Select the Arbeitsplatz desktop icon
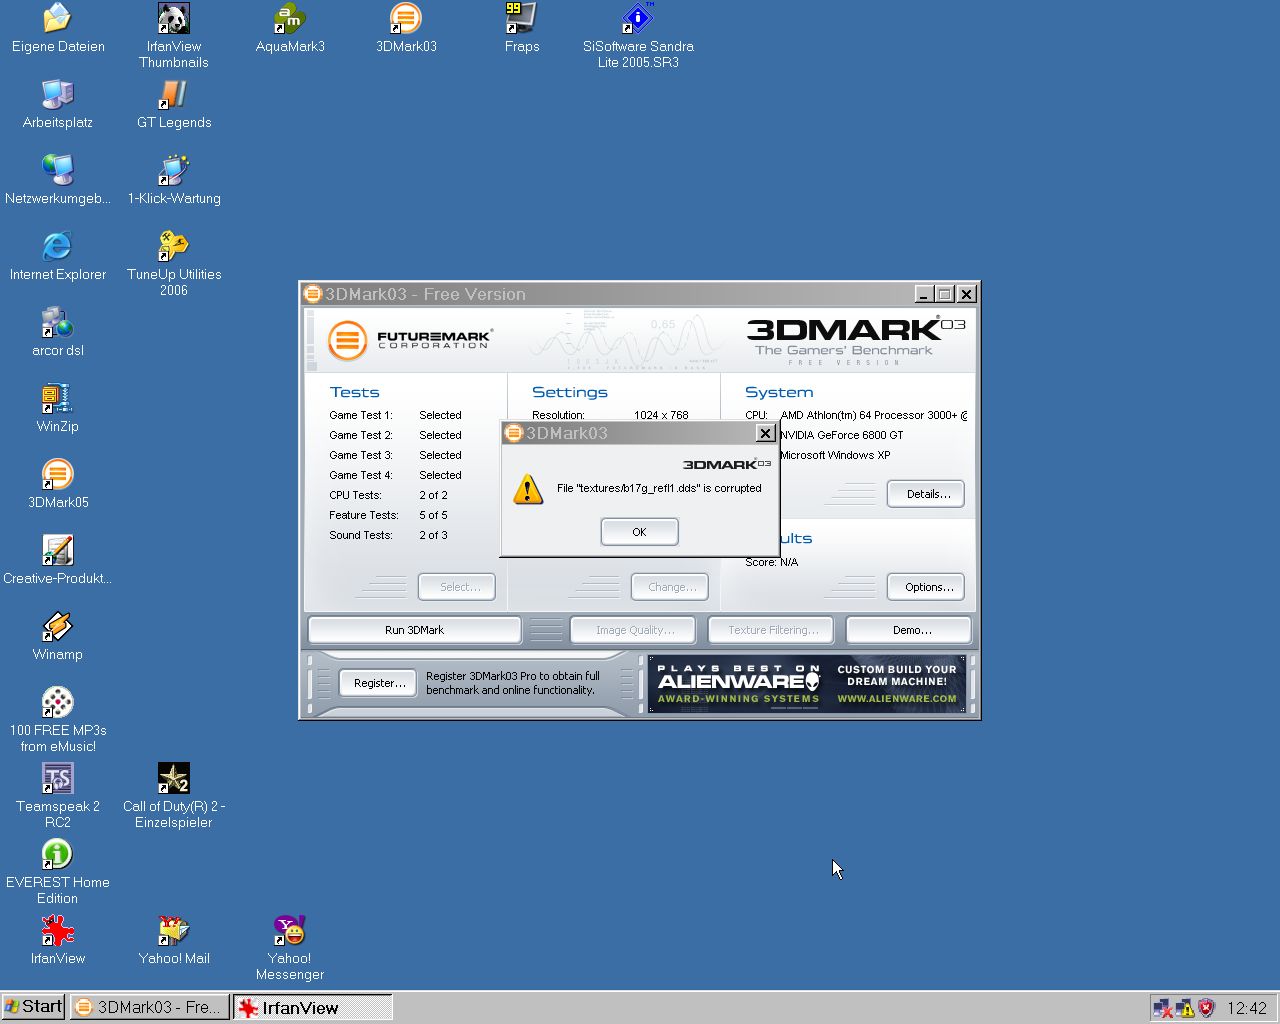 [58, 104]
